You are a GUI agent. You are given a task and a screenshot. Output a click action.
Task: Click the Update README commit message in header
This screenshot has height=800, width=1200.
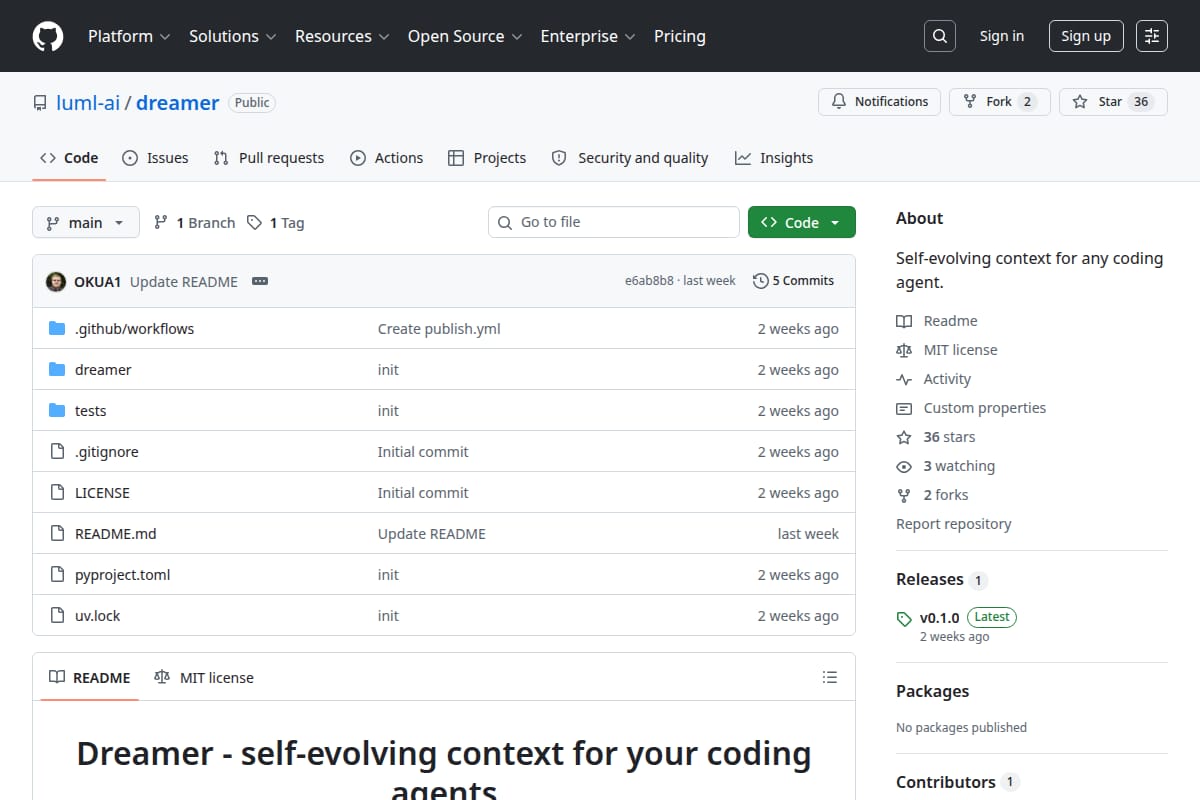point(184,282)
